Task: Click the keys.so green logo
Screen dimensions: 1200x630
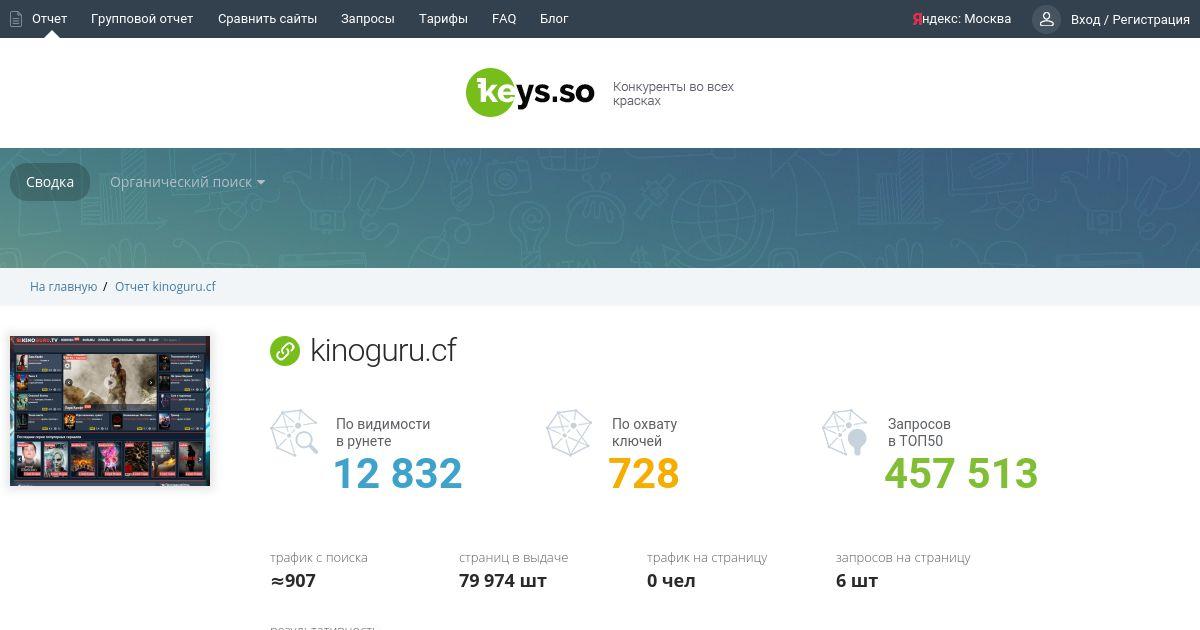Action: (530, 93)
